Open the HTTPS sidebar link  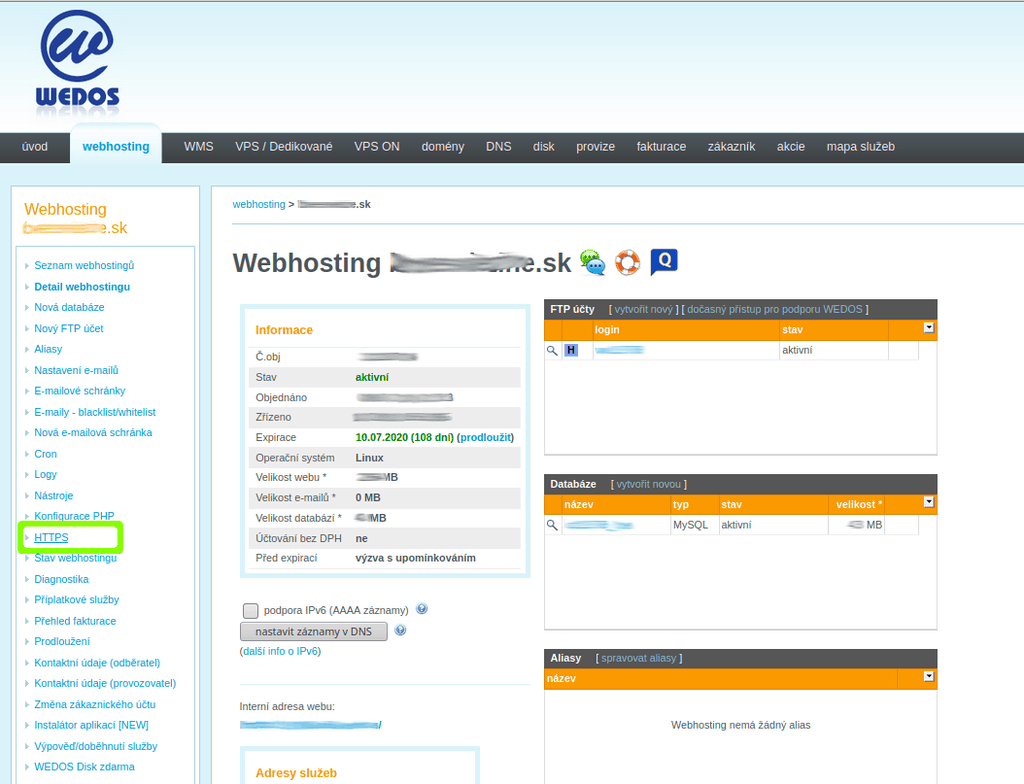pyautogui.click(x=51, y=537)
